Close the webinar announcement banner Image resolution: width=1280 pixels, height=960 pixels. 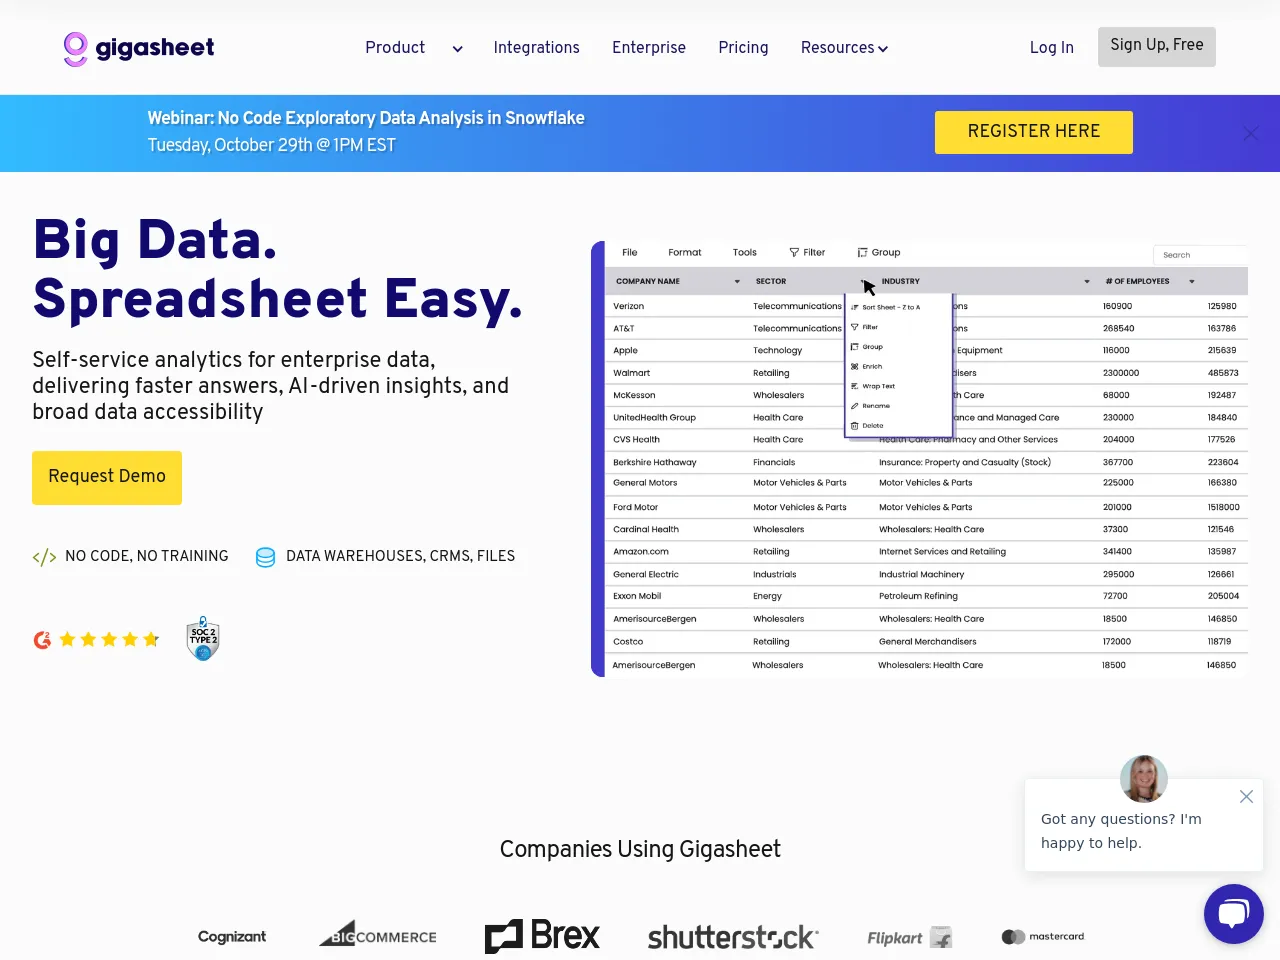point(1250,133)
